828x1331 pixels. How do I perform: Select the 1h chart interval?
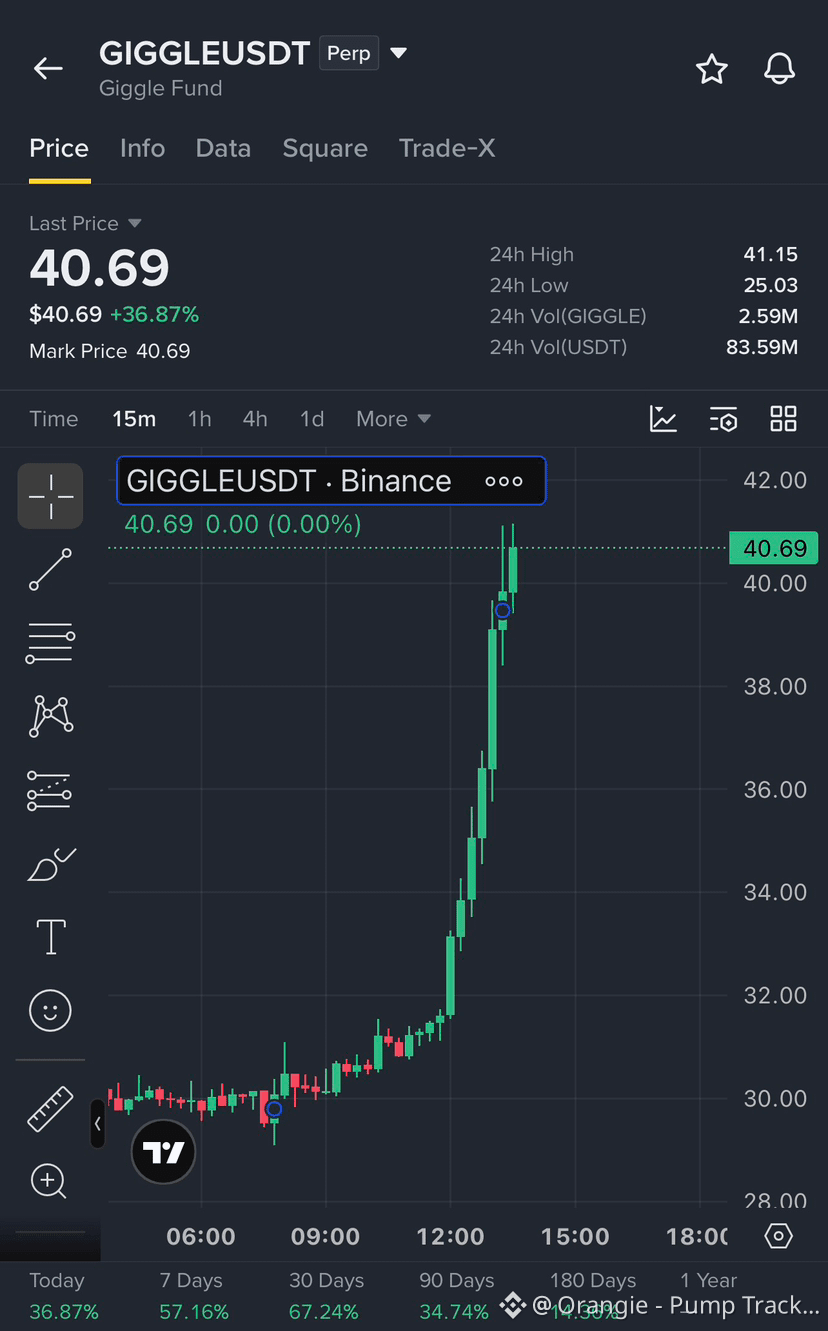[200, 419]
